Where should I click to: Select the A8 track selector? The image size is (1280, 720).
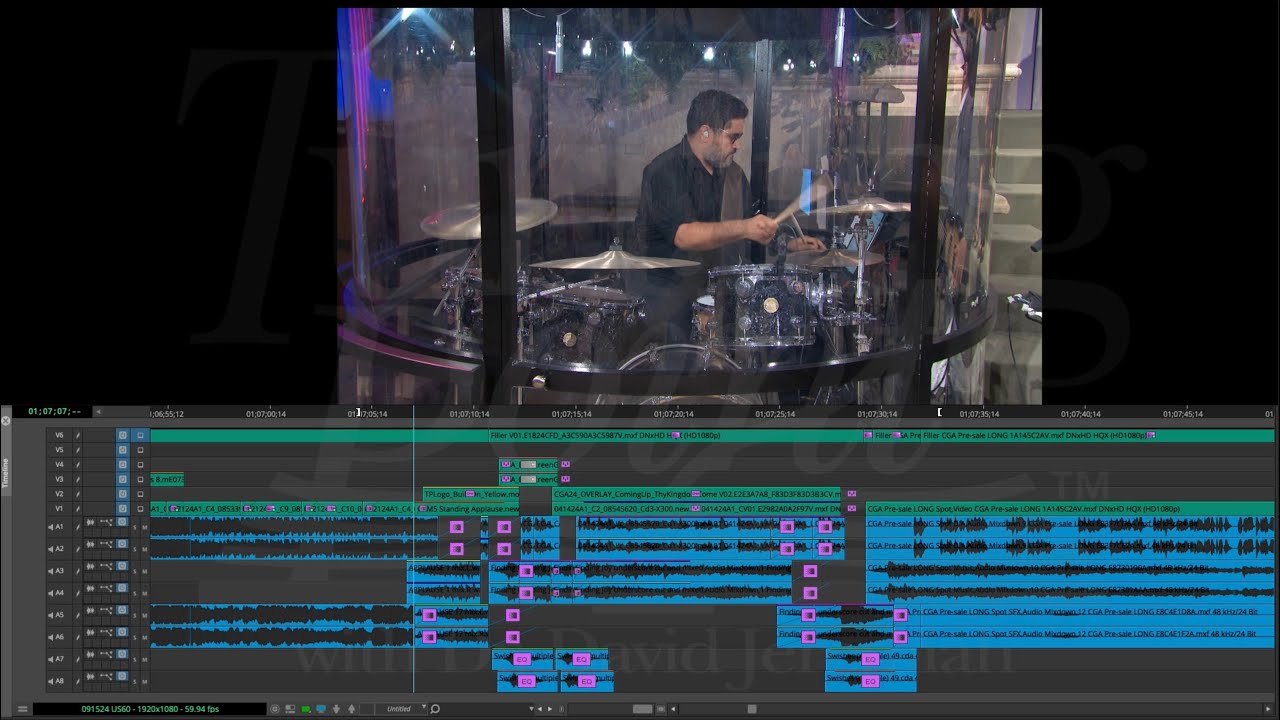click(59, 681)
